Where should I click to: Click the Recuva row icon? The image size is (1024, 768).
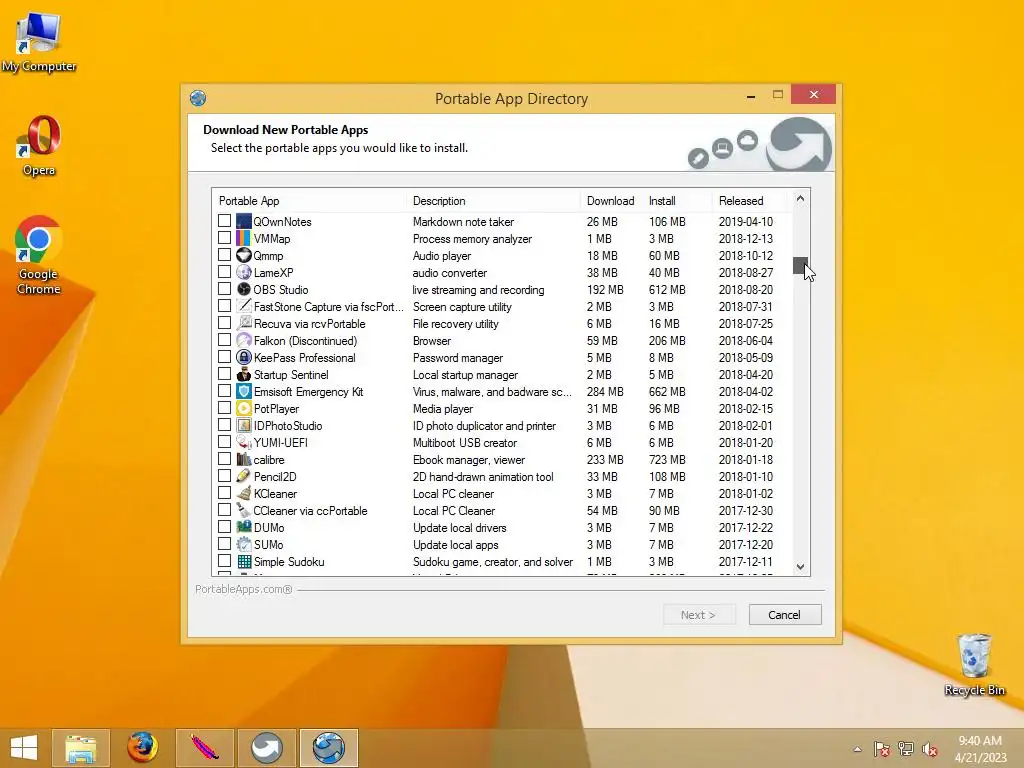tap(244, 323)
